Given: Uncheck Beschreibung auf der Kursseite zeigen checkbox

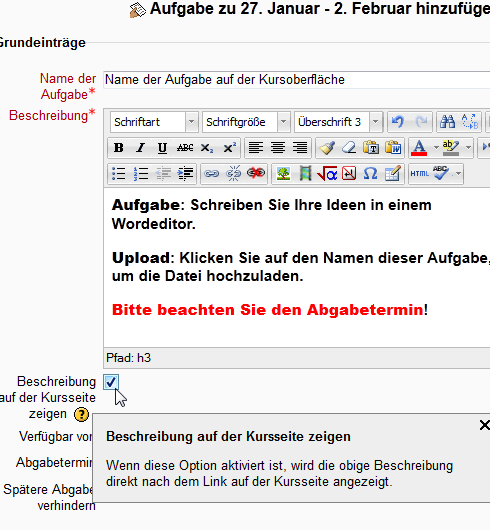Looking at the screenshot, I should coord(111,382).
